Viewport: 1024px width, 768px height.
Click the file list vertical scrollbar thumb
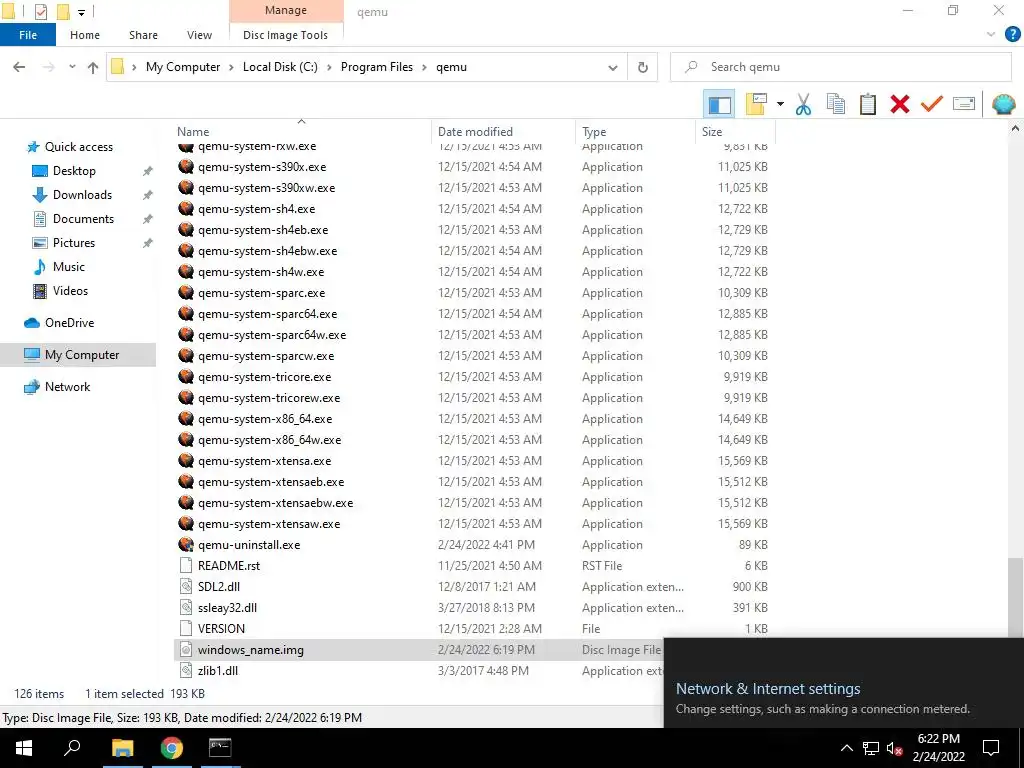pyautogui.click(x=1015, y=597)
